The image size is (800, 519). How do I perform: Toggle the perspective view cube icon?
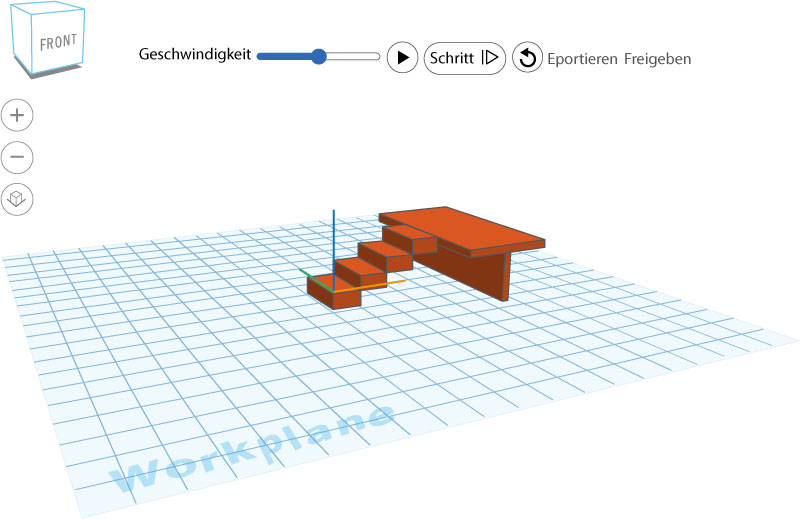pos(17,199)
